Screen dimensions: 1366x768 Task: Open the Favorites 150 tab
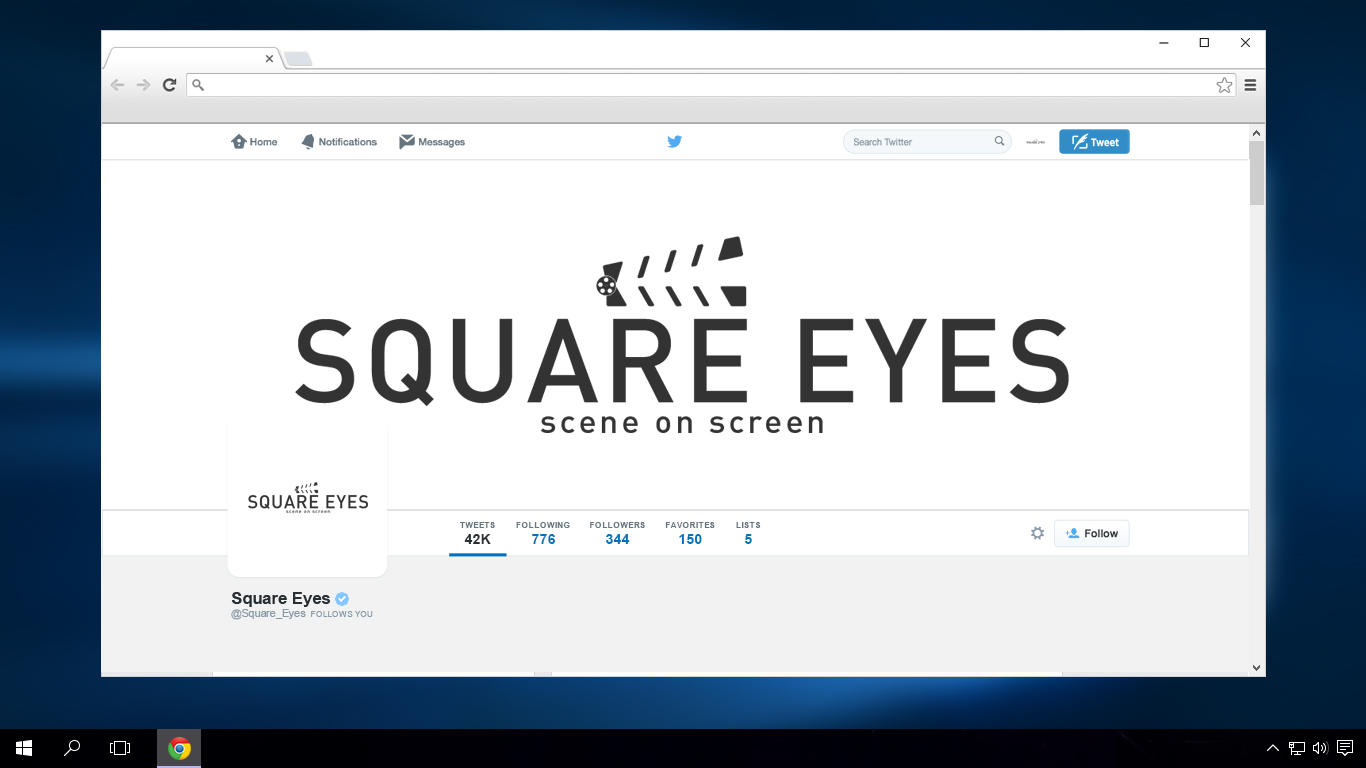point(690,533)
